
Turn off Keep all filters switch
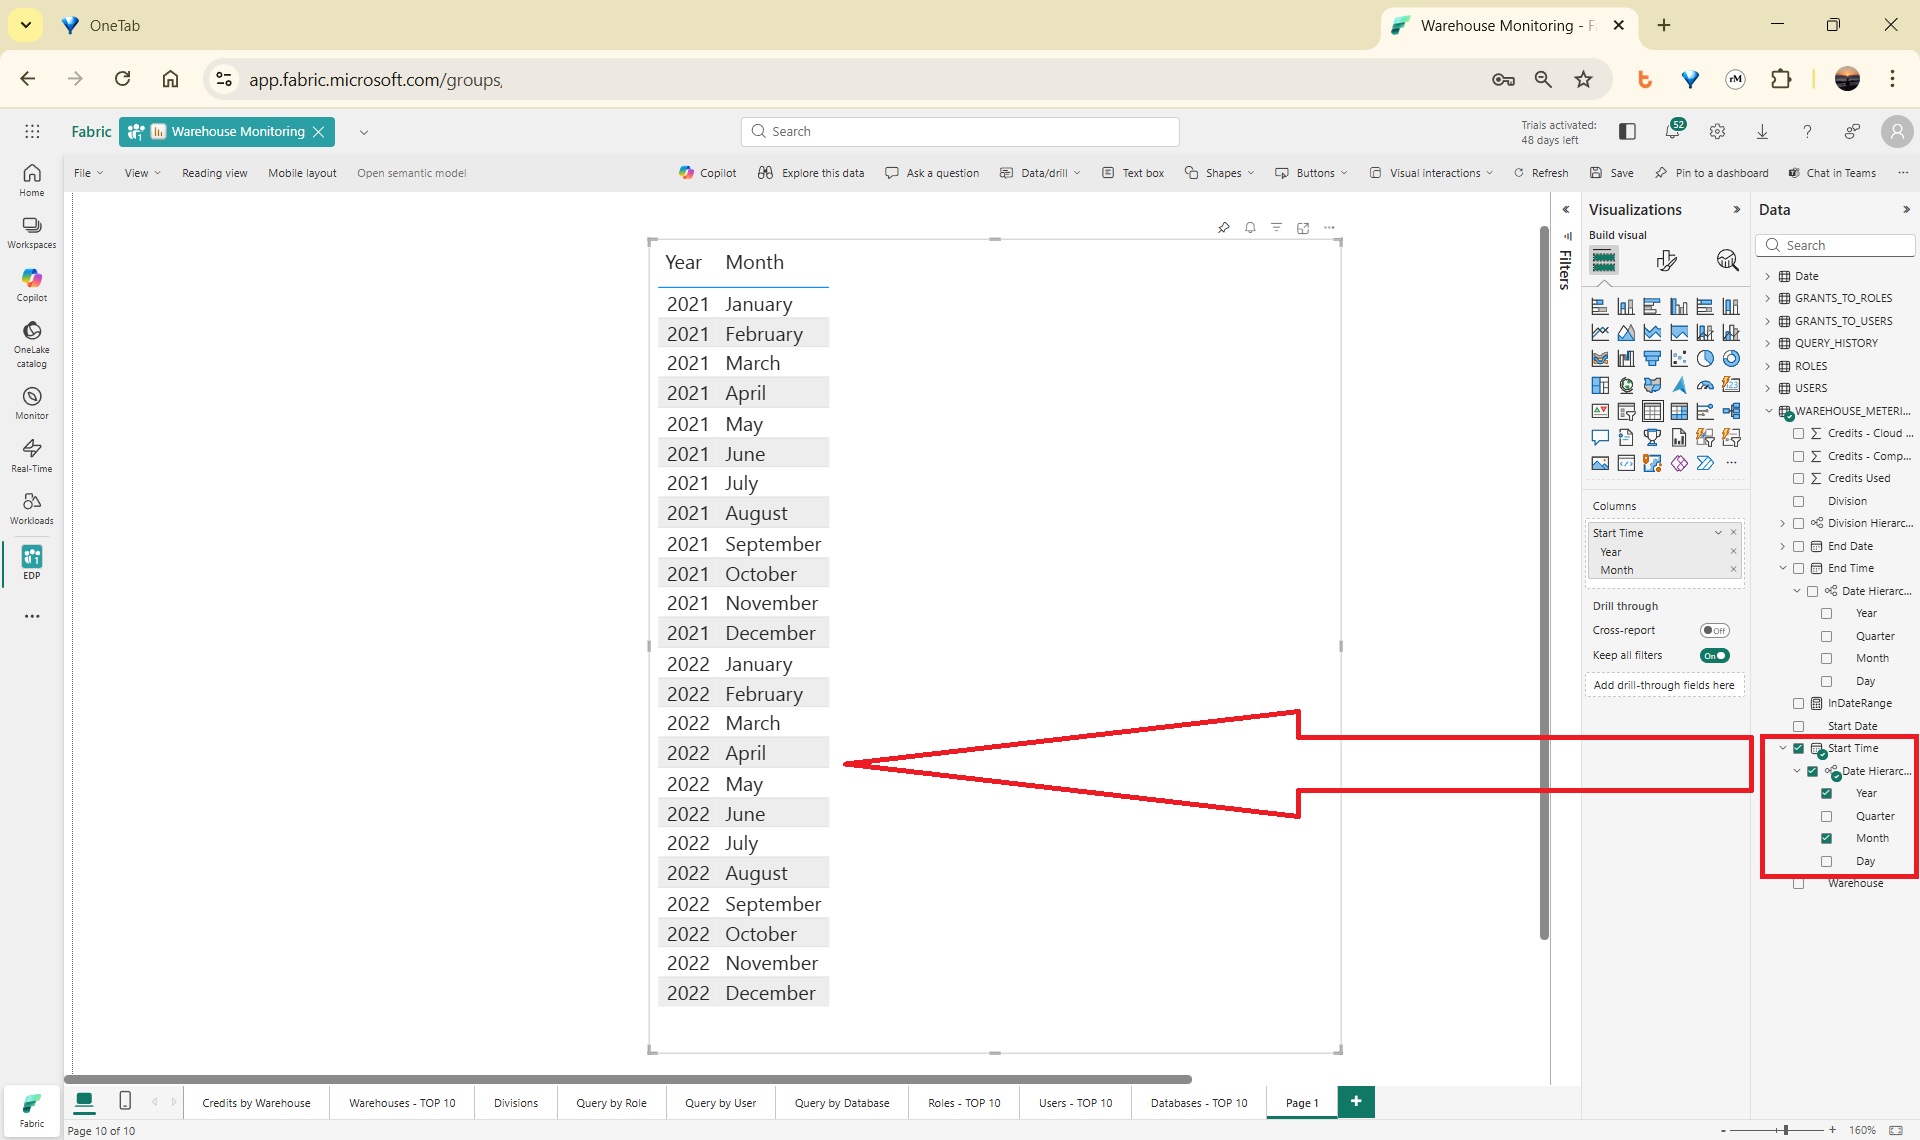[x=1714, y=656]
